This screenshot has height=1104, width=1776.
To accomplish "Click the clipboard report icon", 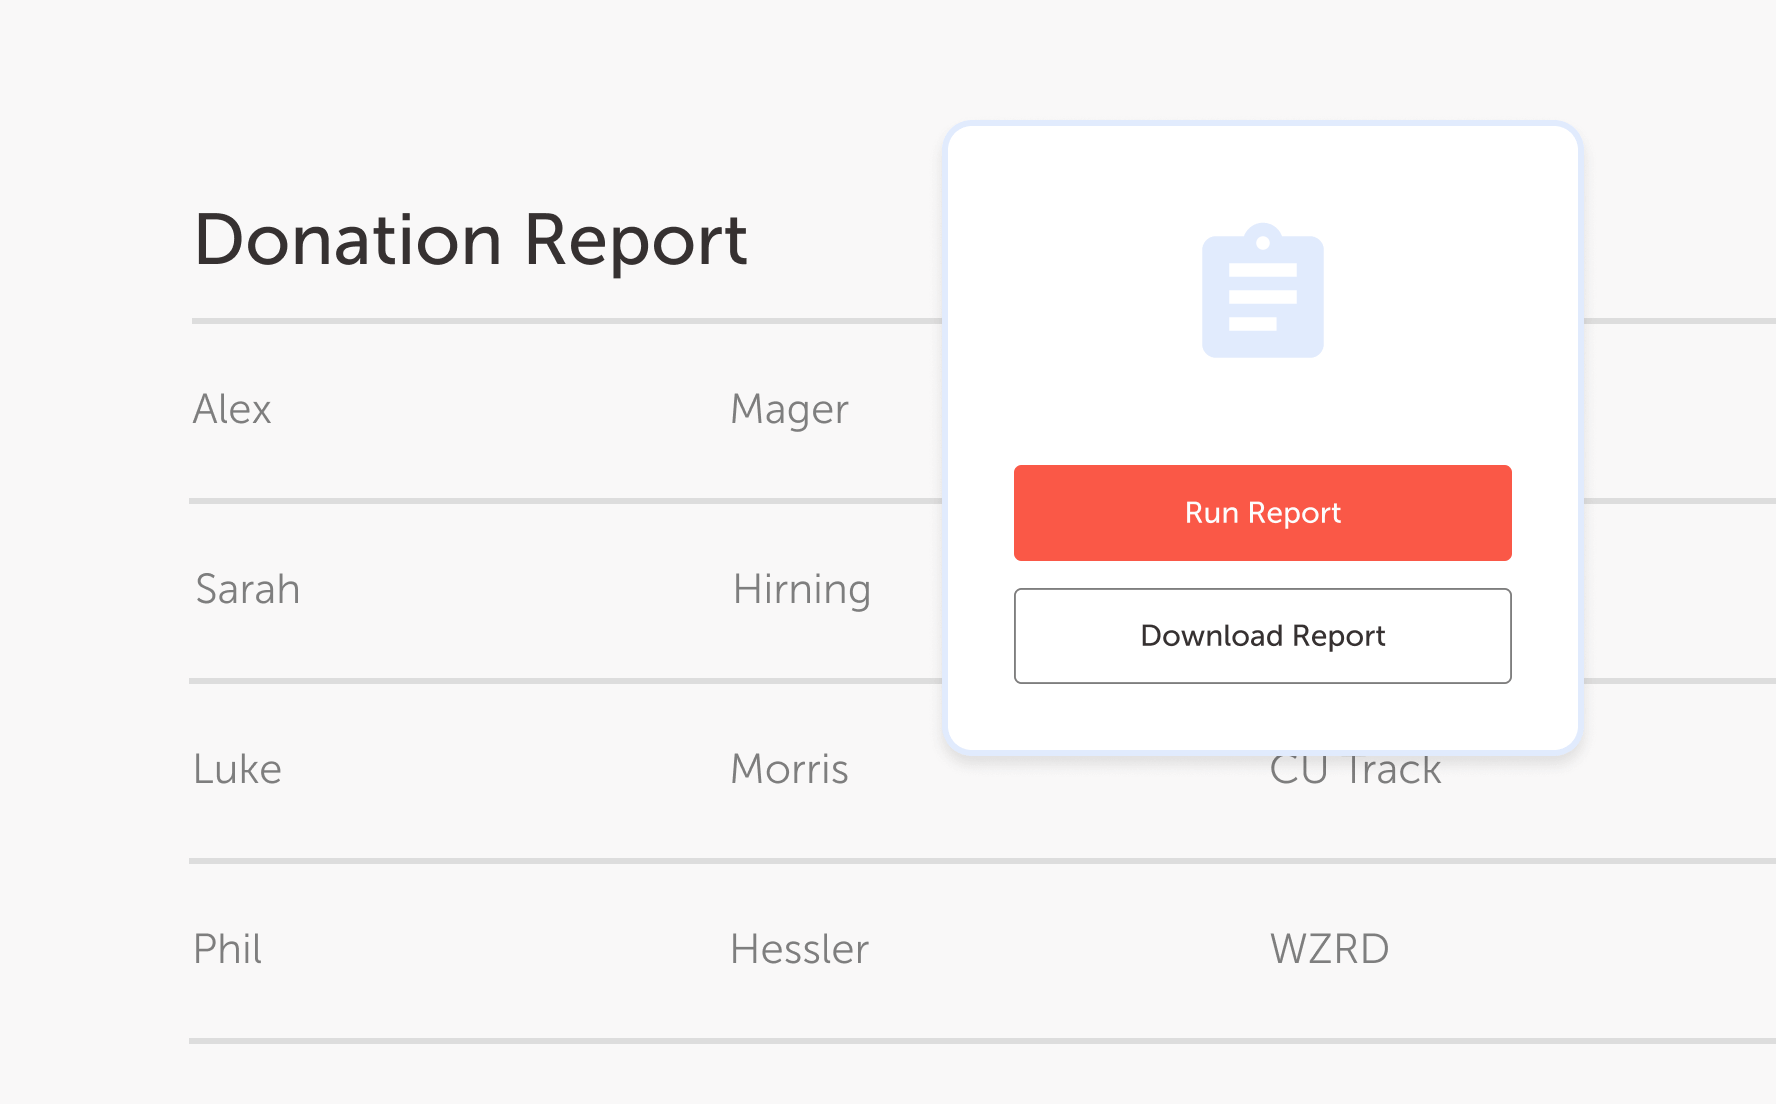I will click(x=1262, y=290).
